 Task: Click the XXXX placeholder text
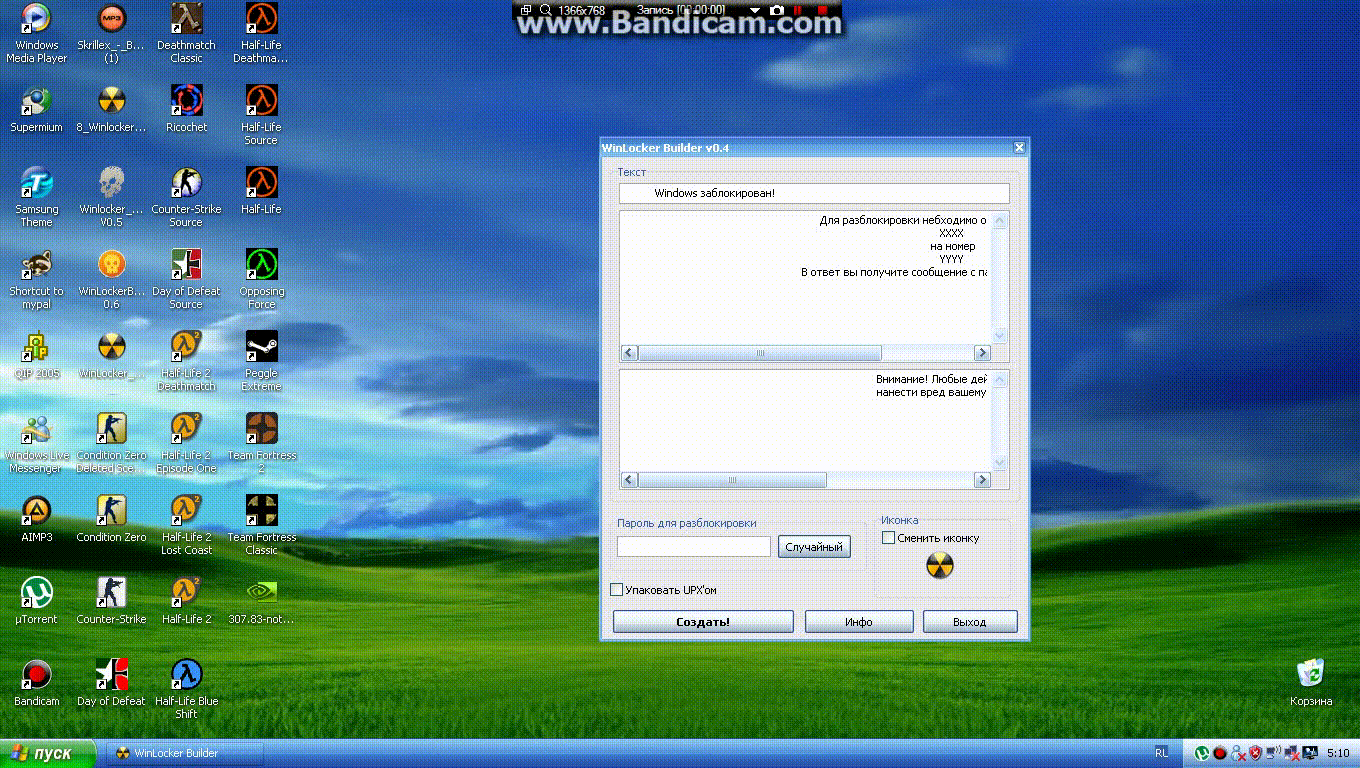(x=951, y=233)
